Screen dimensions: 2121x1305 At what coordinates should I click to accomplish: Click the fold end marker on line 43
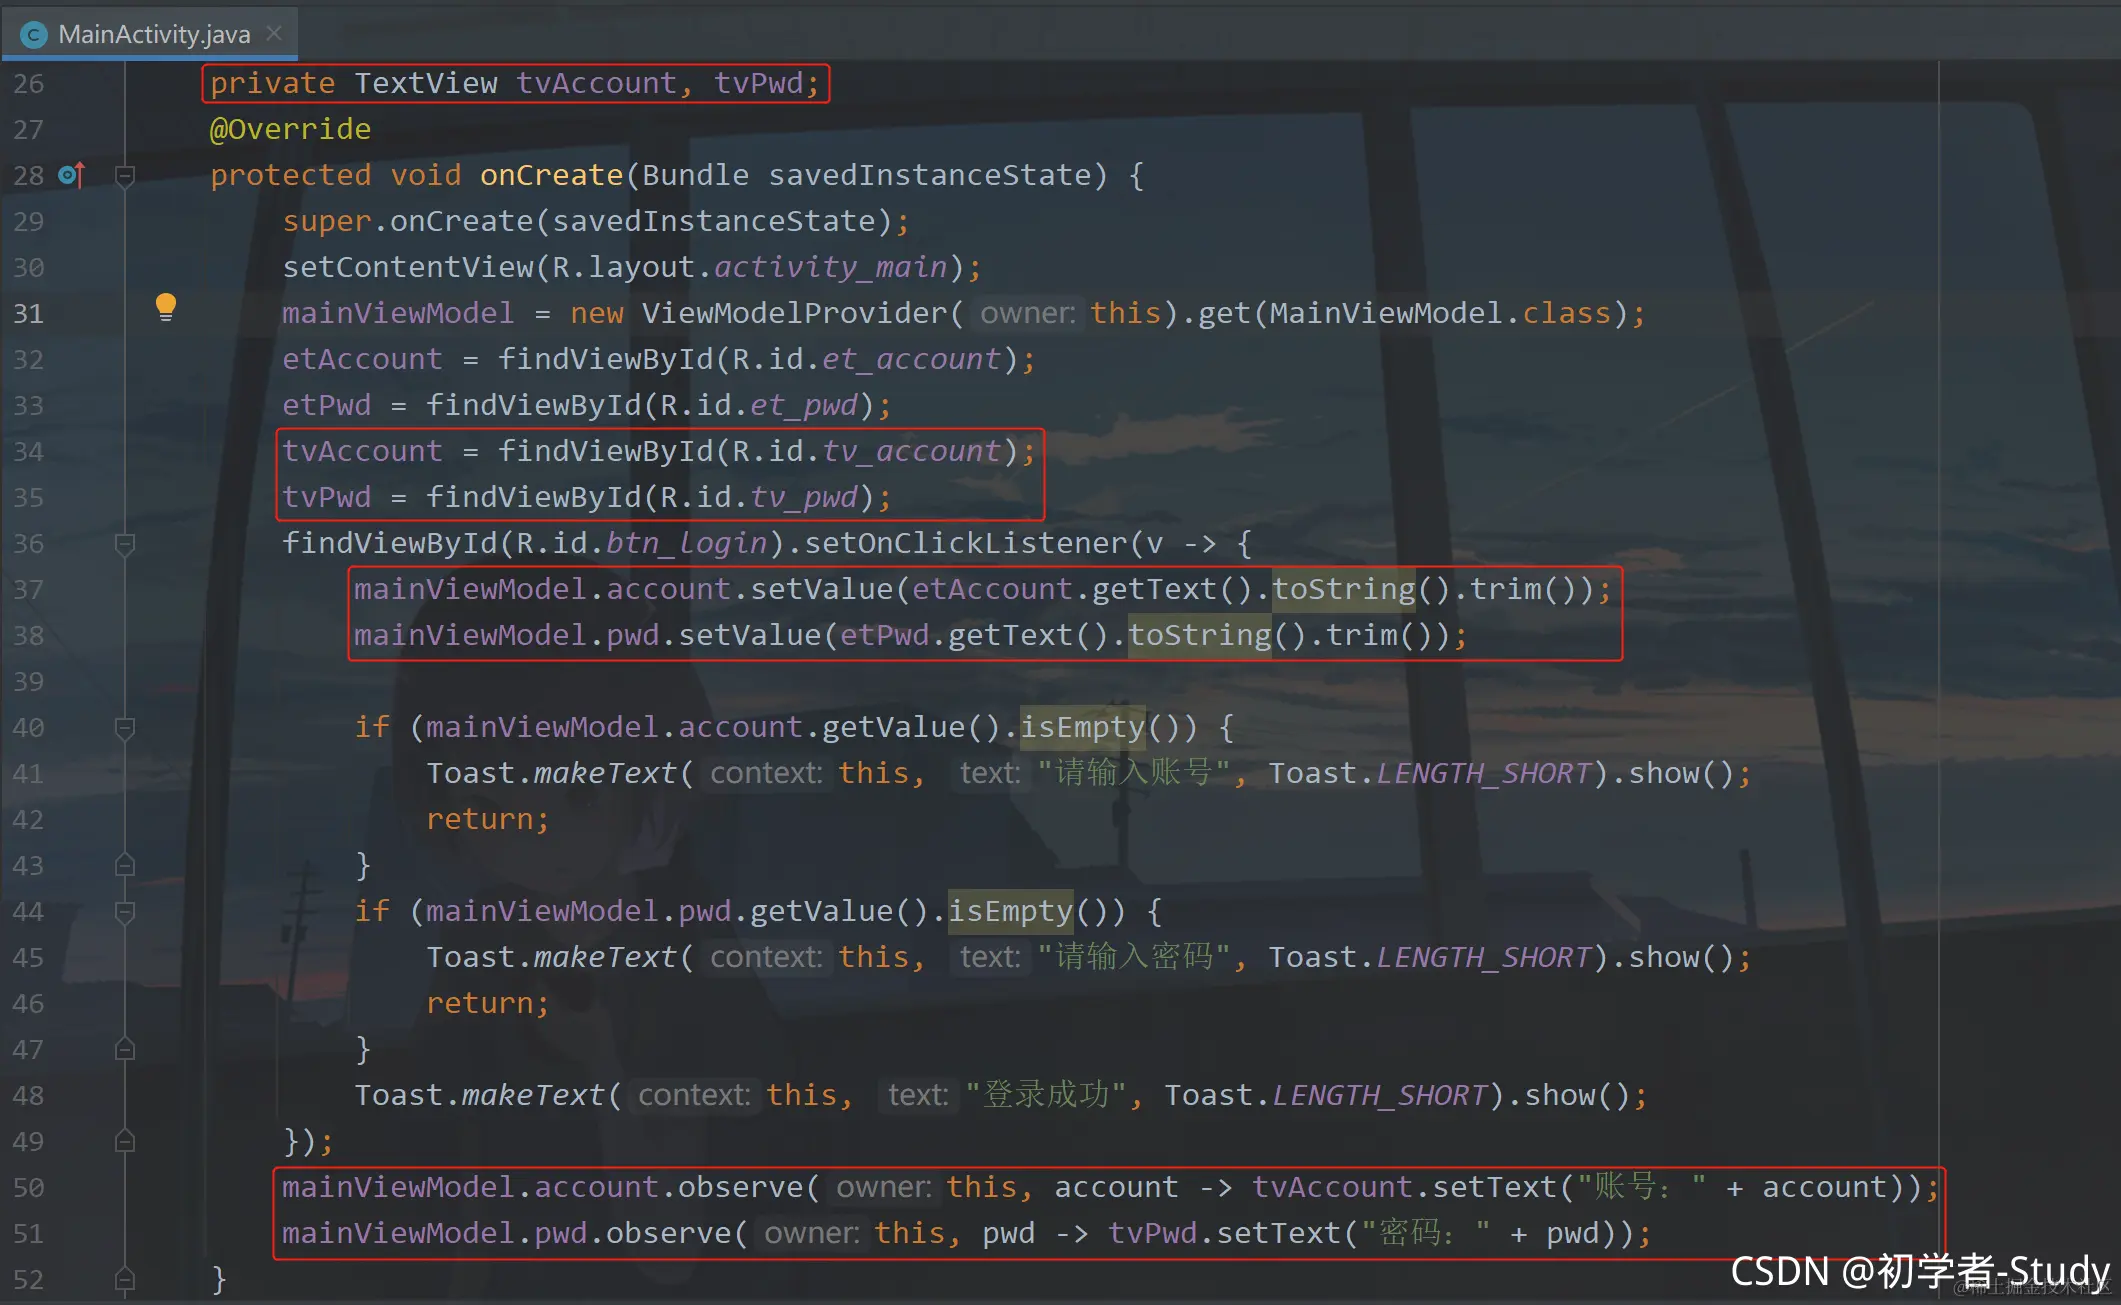coord(125,865)
